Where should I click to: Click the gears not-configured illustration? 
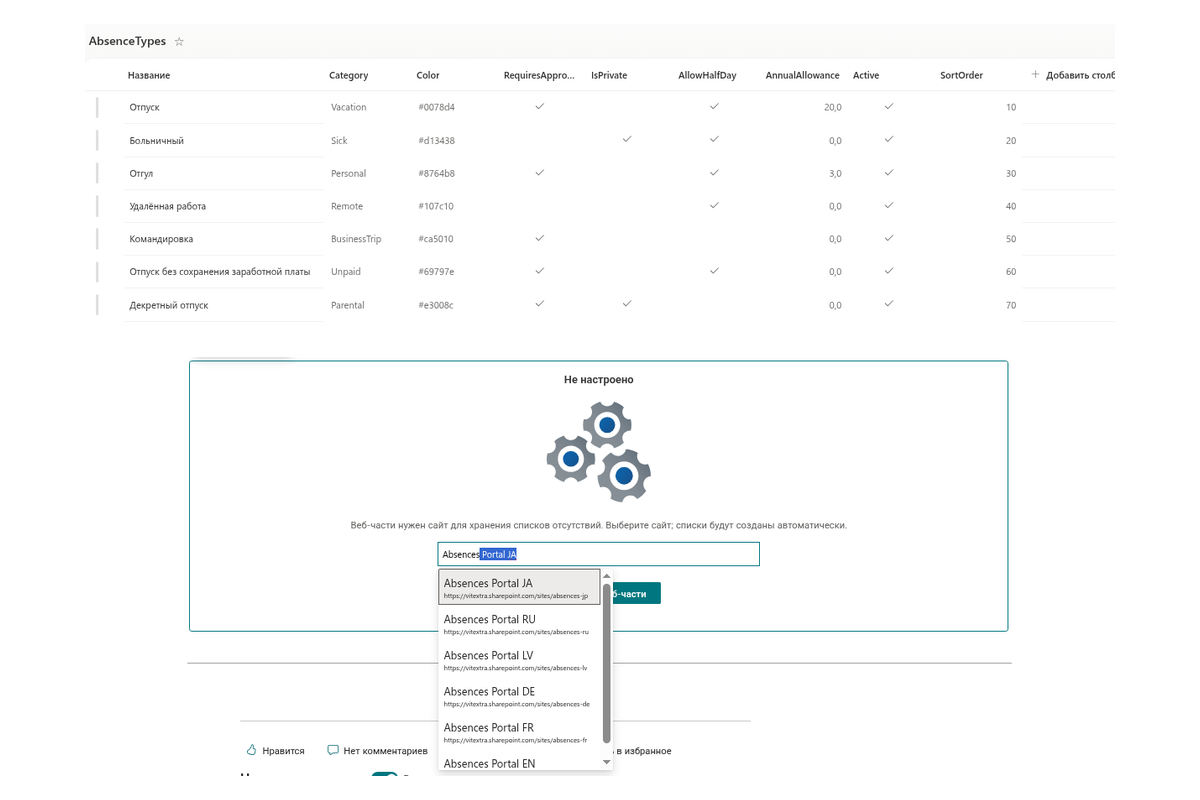tap(599, 451)
